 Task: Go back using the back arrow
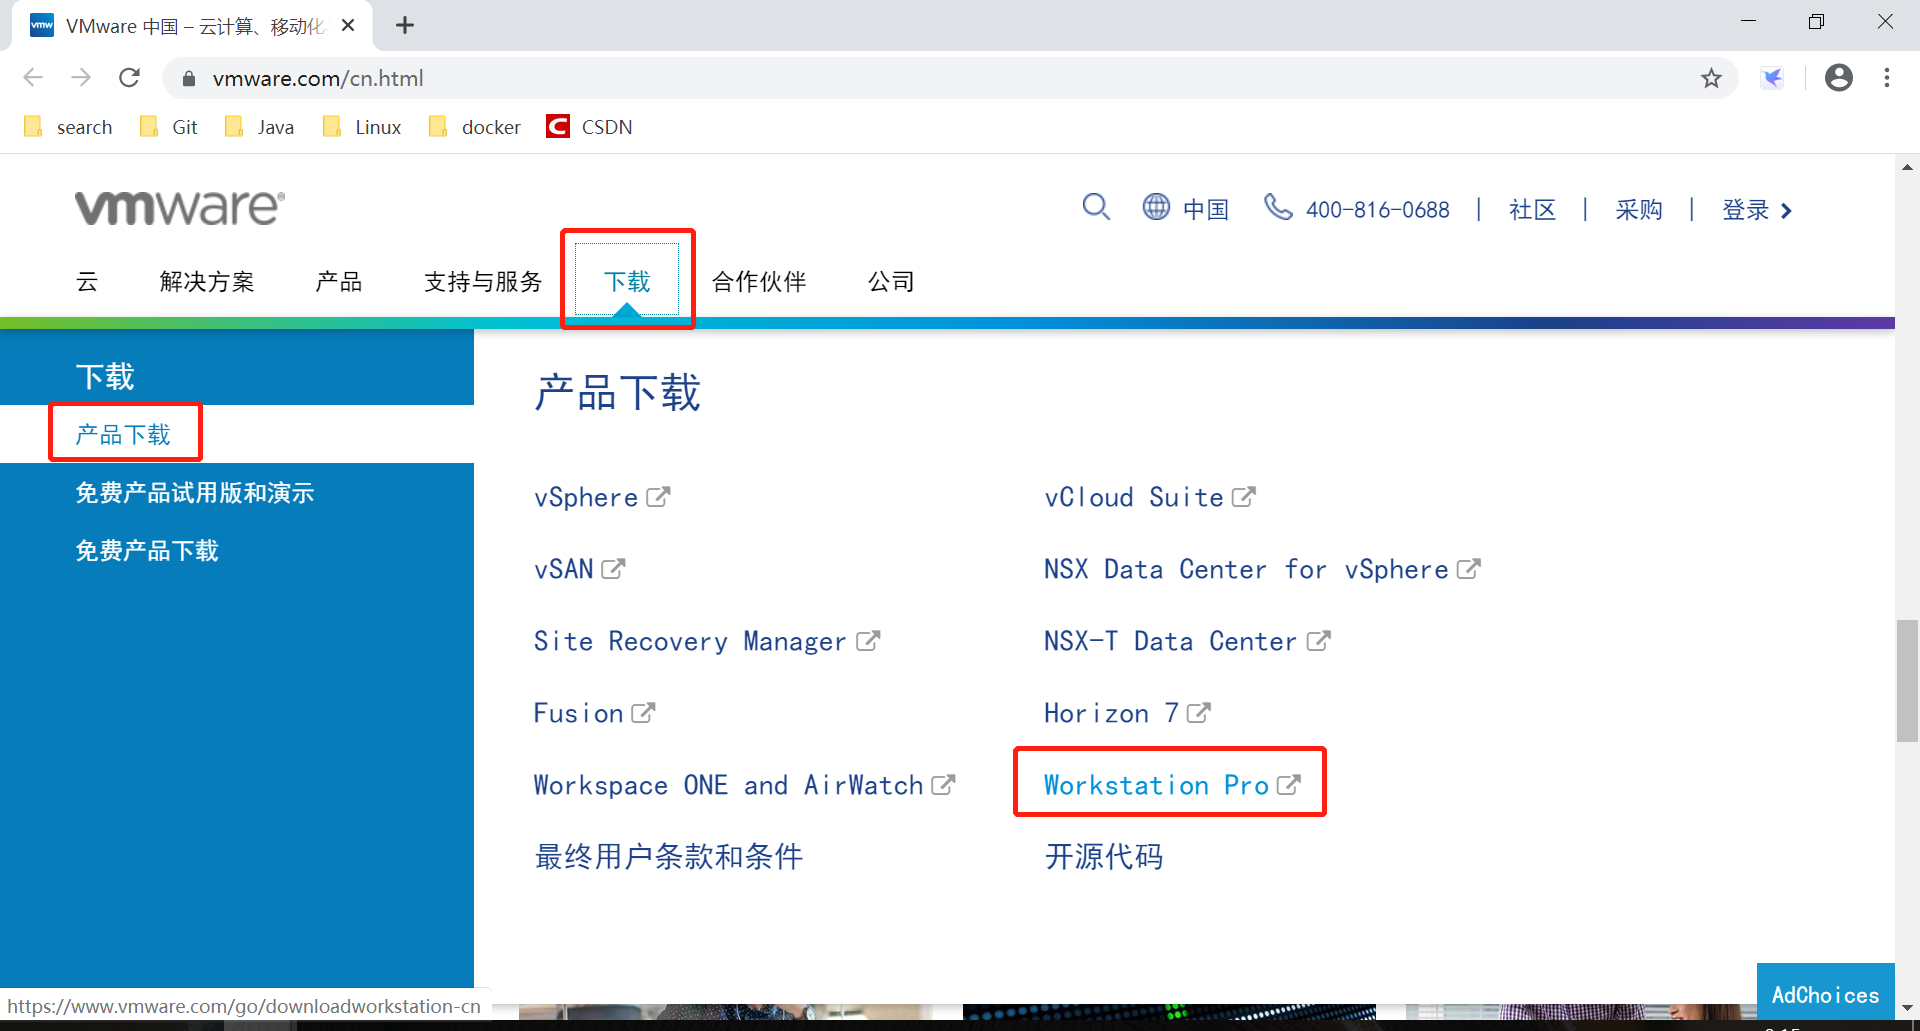tap(33, 78)
